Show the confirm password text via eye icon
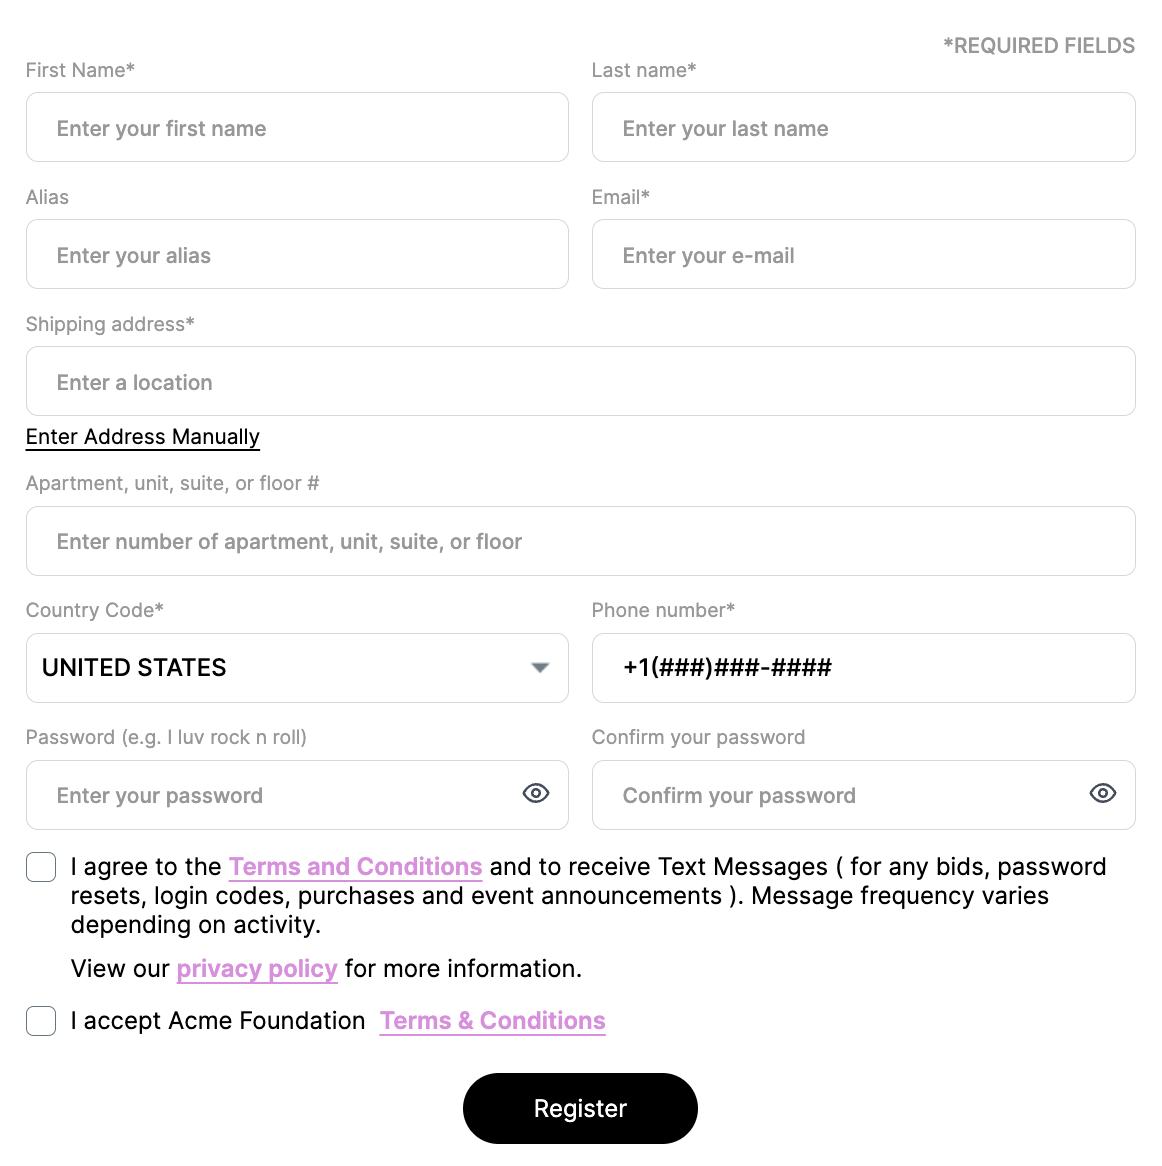This screenshot has width=1162, height=1166. [1102, 793]
